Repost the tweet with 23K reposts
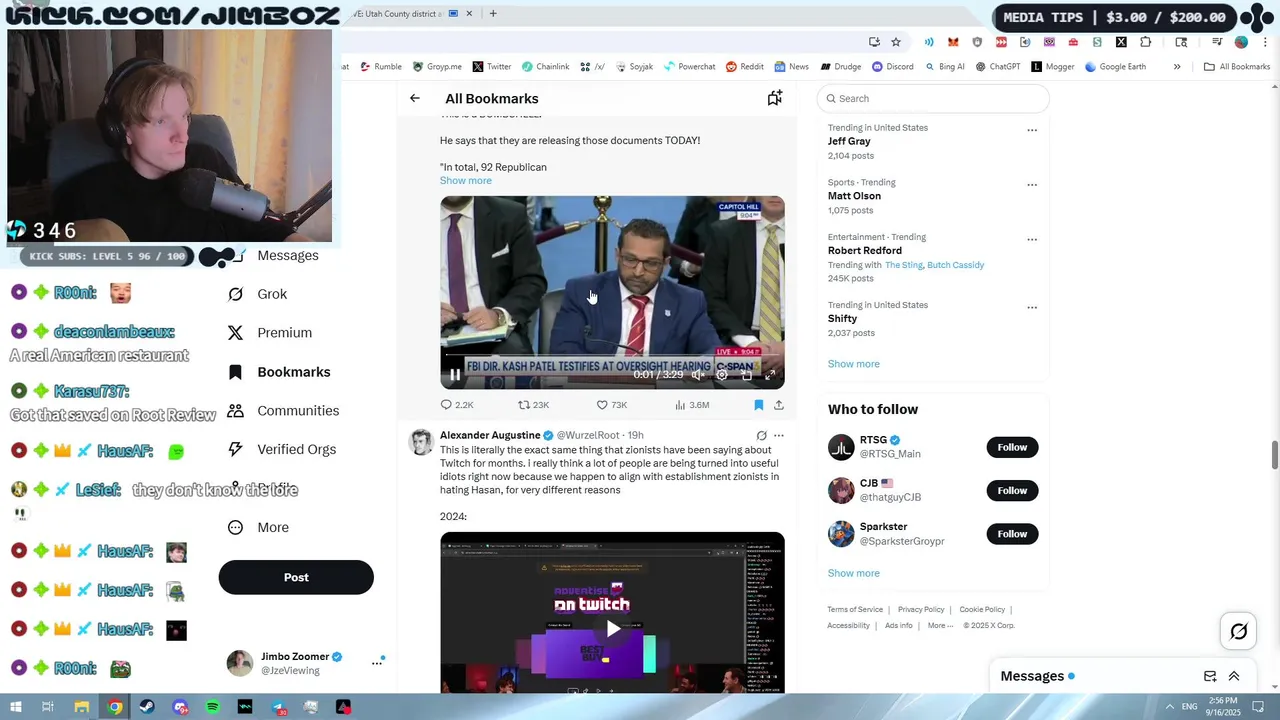The width and height of the screenshot is (1280, 720). tap(533, 405)
